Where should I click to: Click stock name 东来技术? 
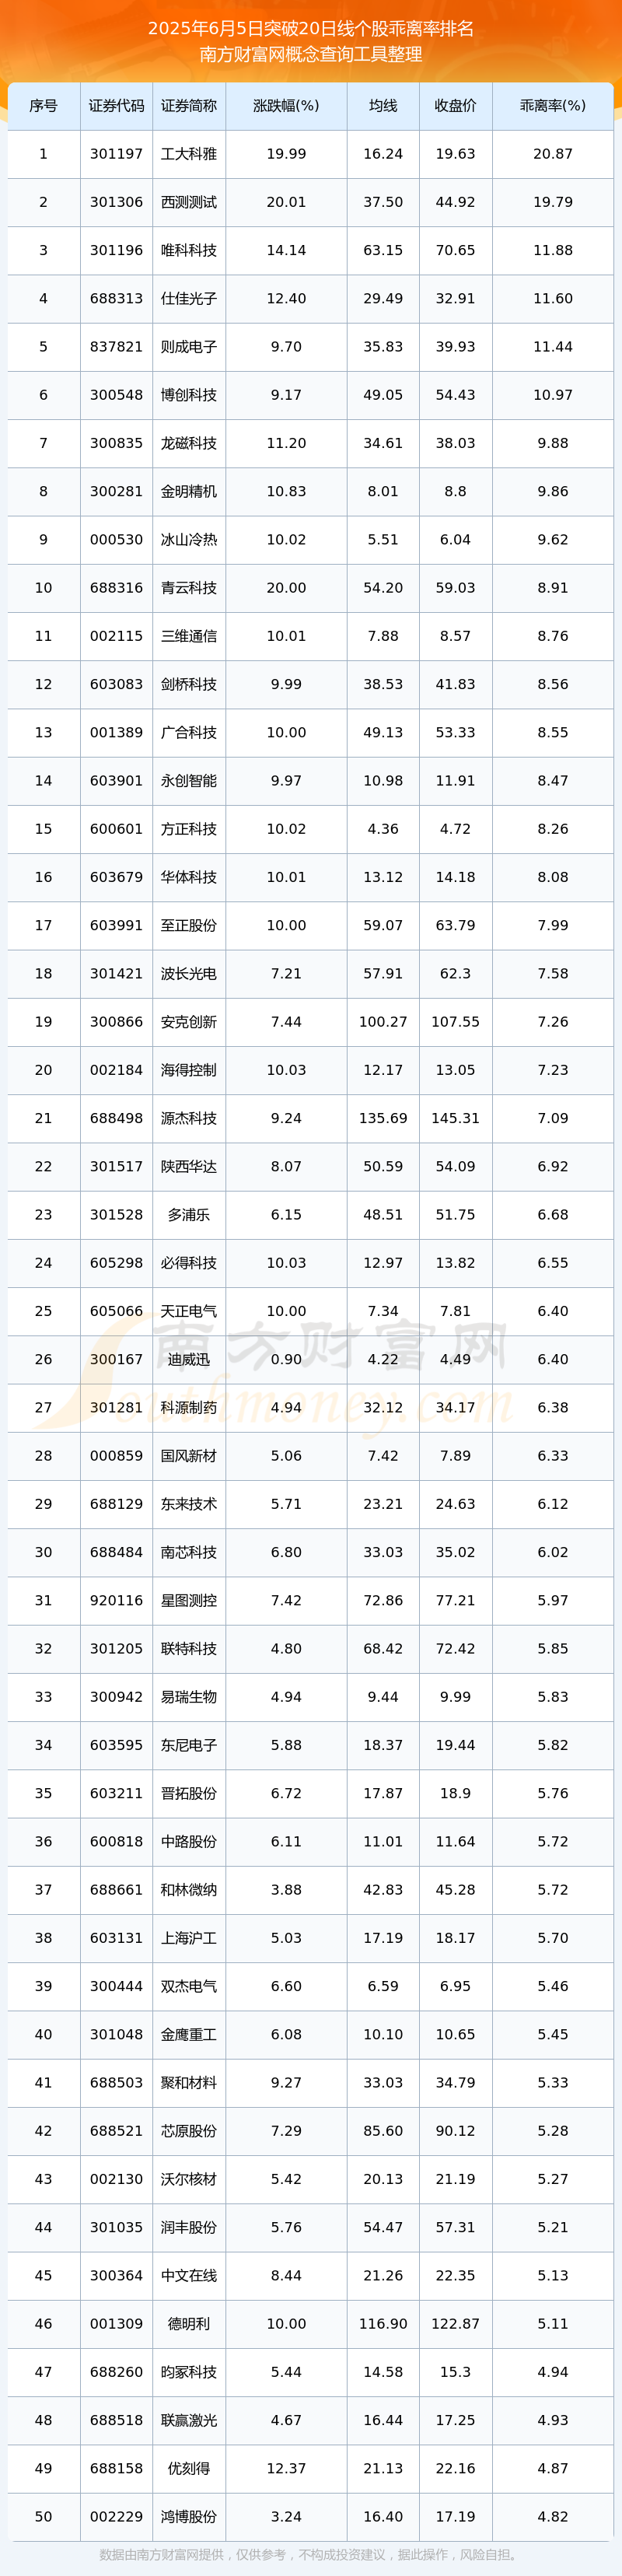189,1504
